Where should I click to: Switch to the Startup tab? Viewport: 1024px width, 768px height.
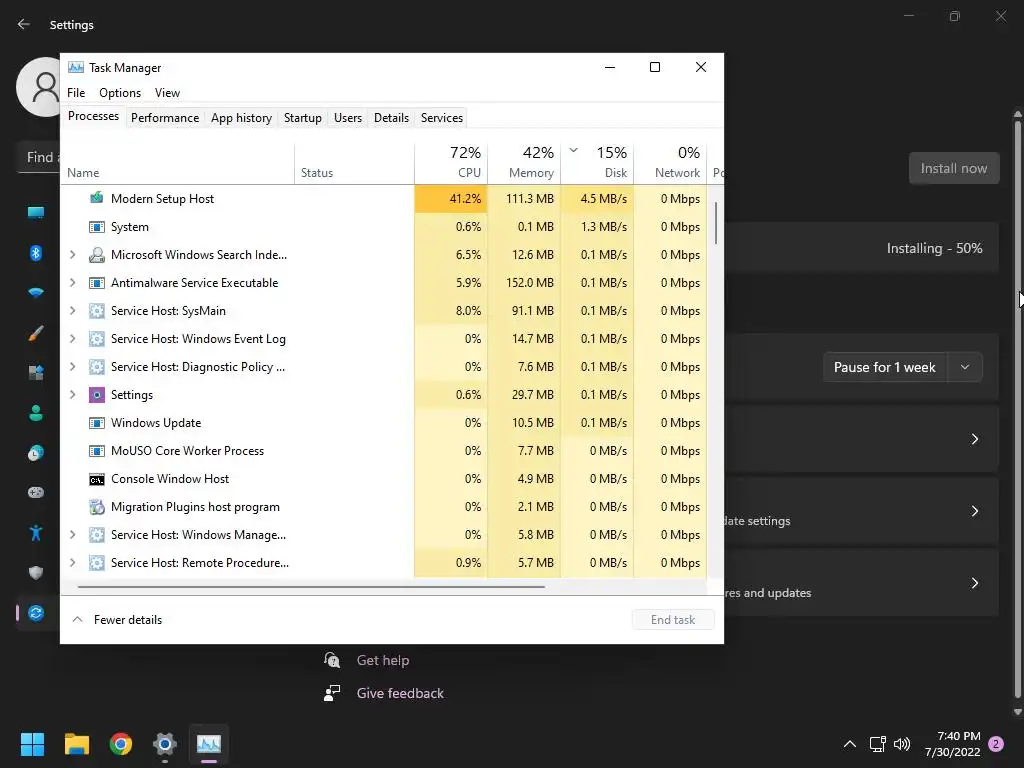click(302, 118)
